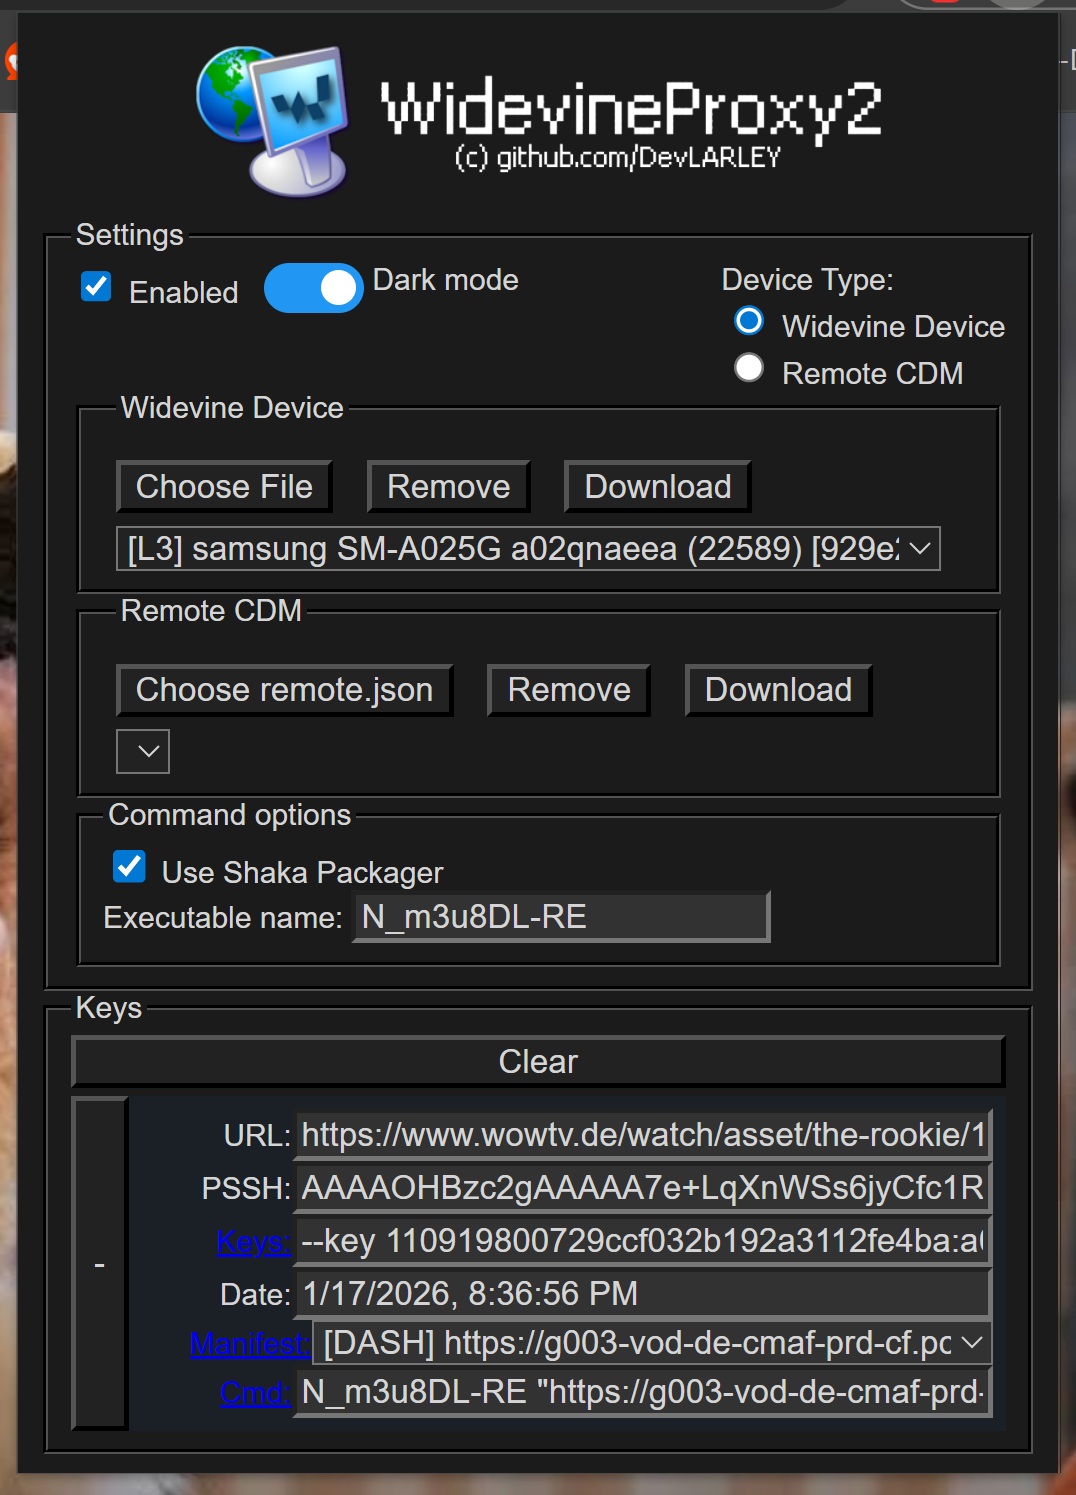The width and height of the screenshot is (1076, 1495).
Task: Click the Choose File button
Action: click(224, 487)
